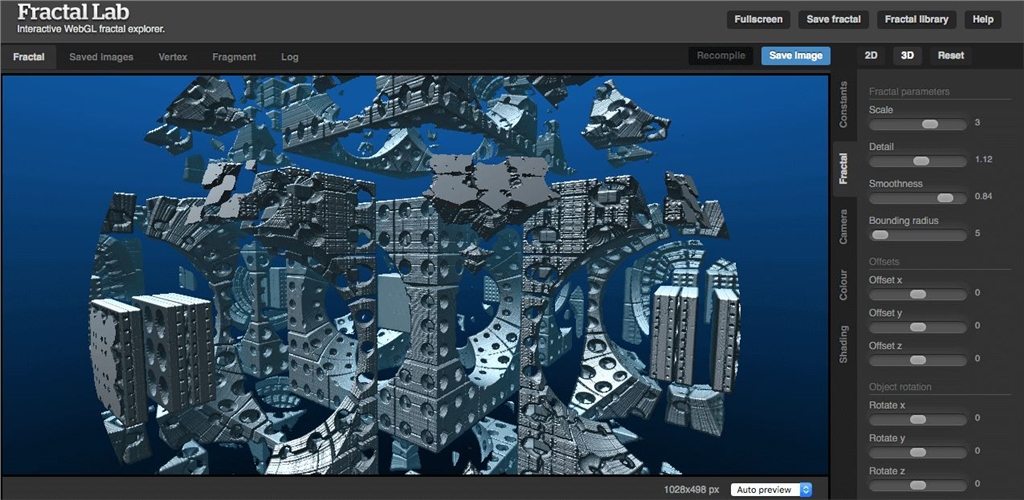
Task: Click the Fullscreen button
Action: pyautogui.click(x=759, y=19)
